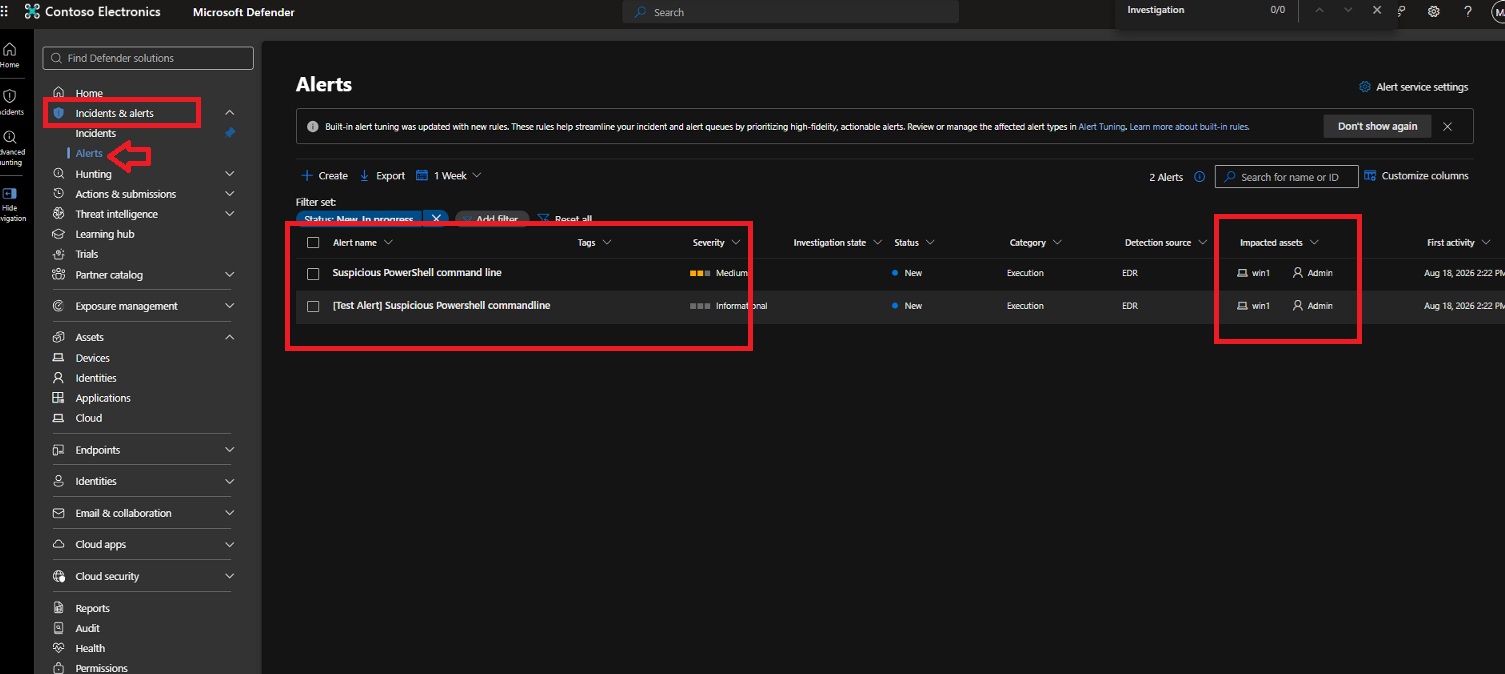Close the Investigation find bar

[1377, 10]
